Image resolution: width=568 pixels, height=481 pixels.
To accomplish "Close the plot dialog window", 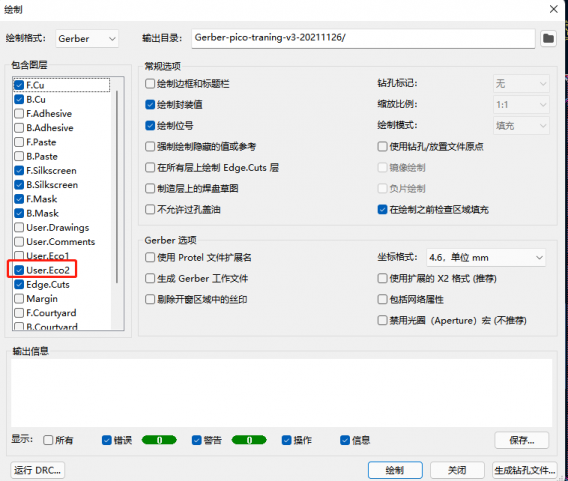I will [554, 9].
